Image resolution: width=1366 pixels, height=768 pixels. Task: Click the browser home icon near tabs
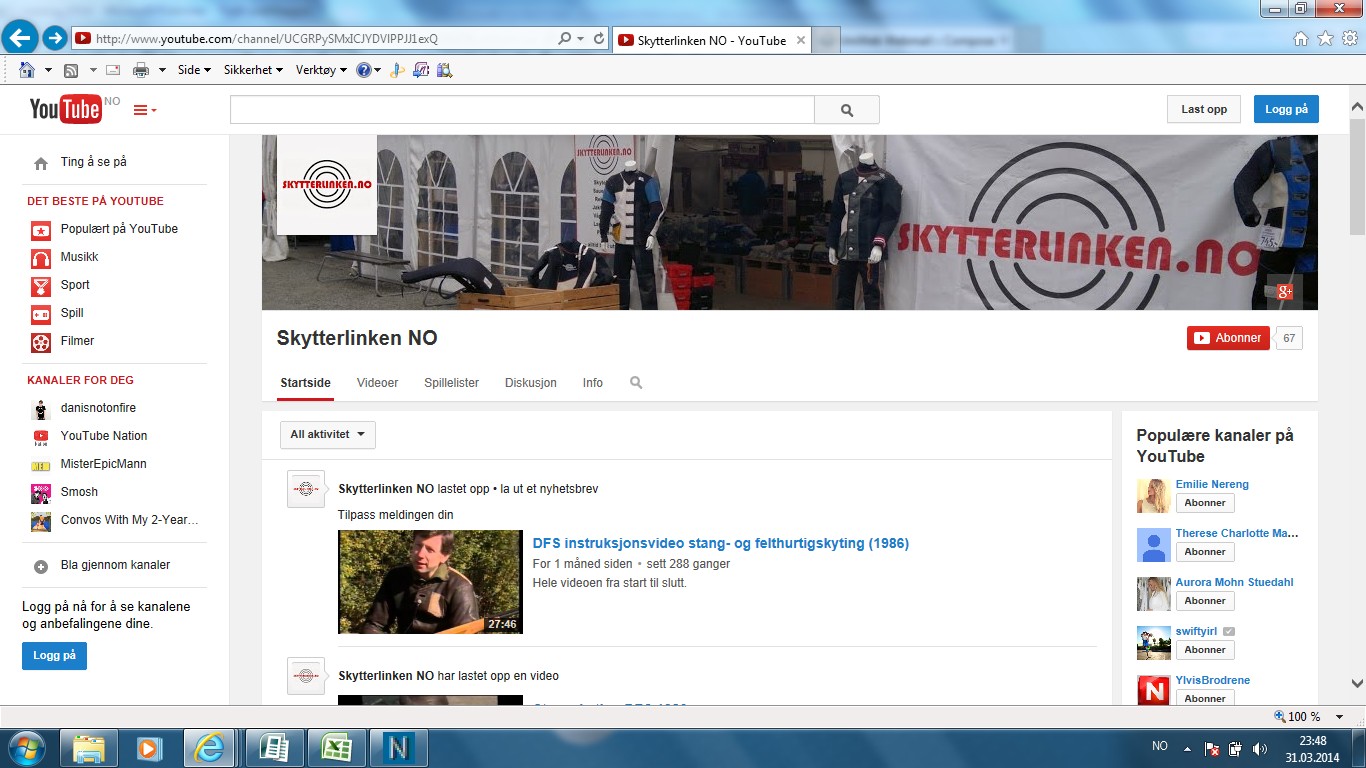1301,39
